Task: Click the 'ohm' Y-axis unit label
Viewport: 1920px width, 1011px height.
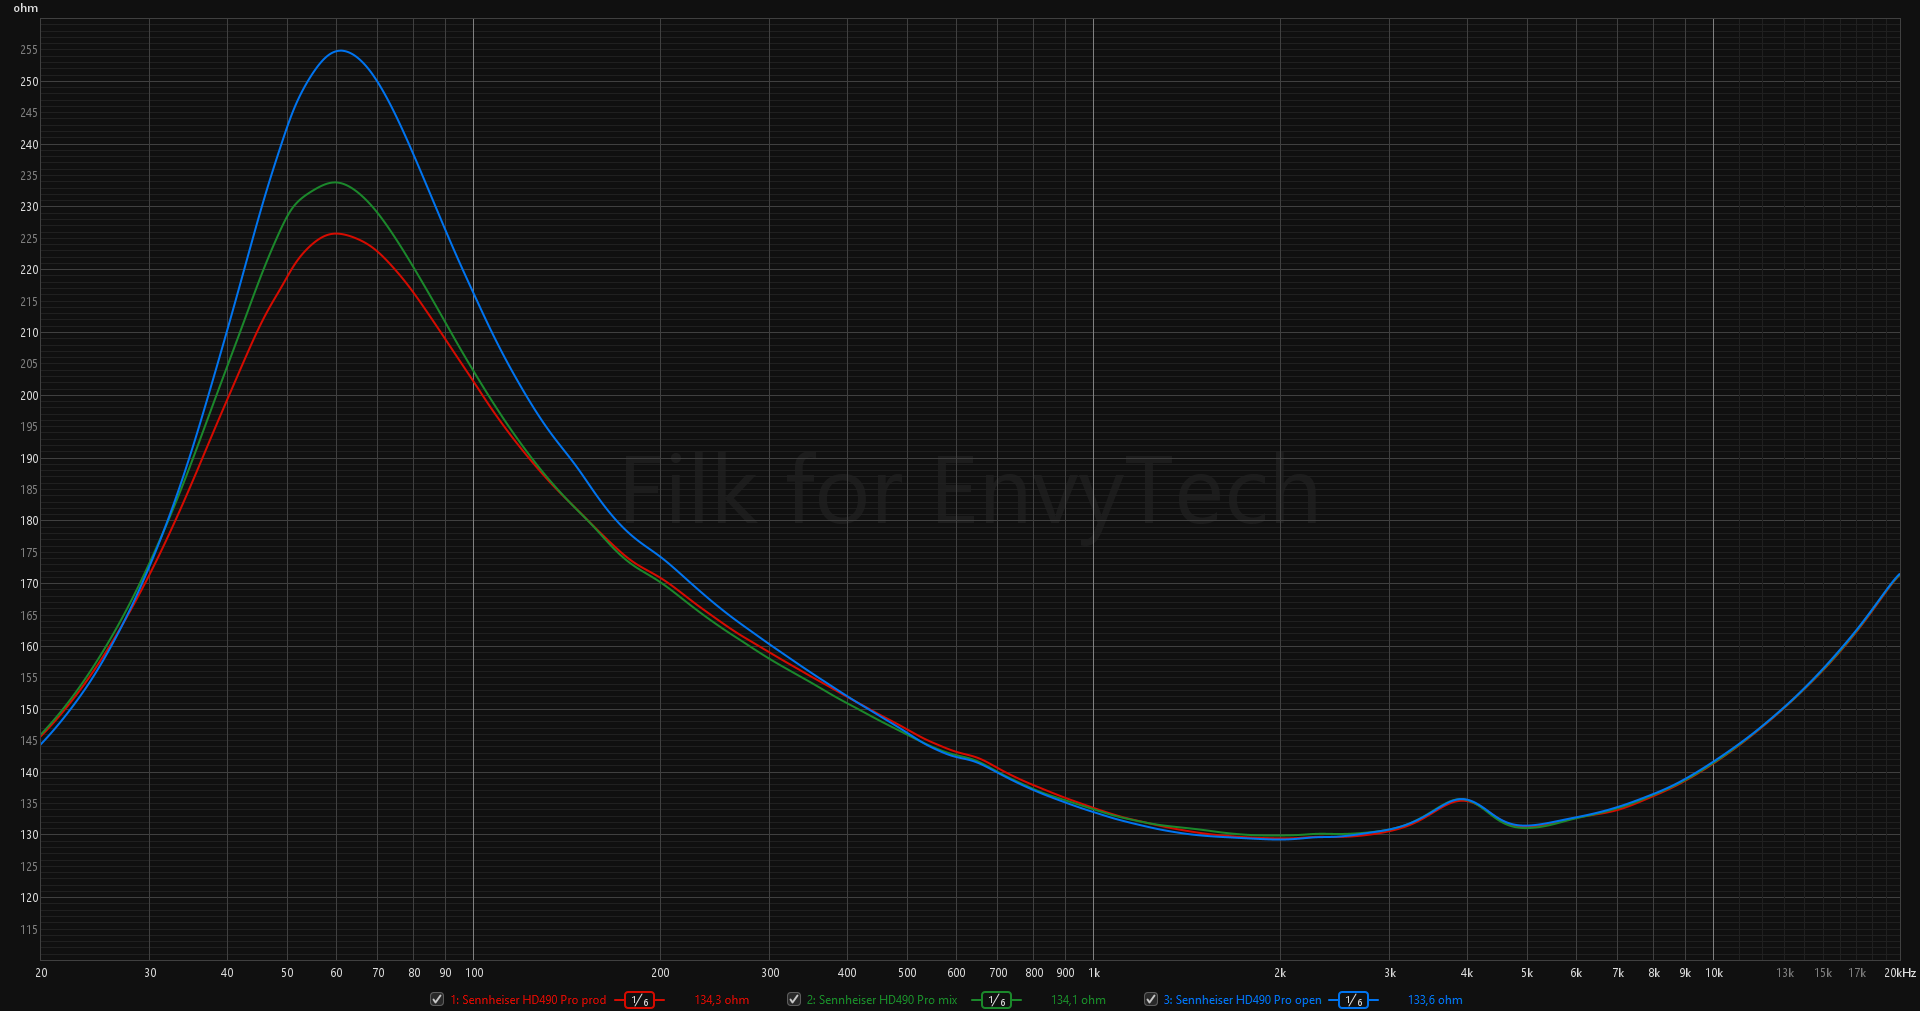Action: pyautogui.click(x=26, y=8)
